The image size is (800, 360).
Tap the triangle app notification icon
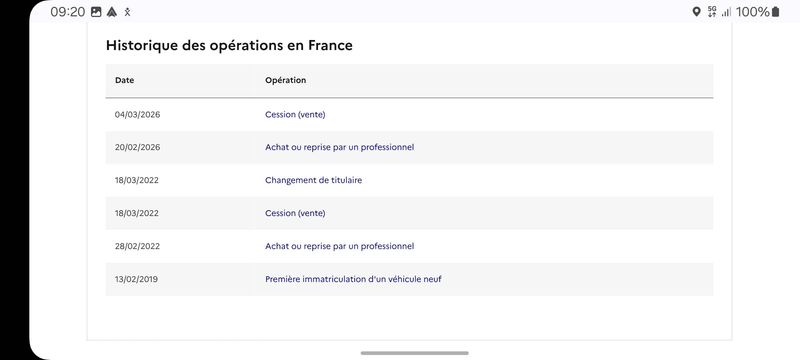pos(112,12)
